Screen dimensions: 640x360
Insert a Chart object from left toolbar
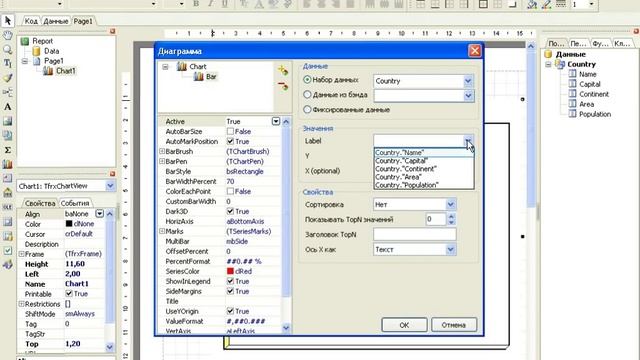click(8, 164)
